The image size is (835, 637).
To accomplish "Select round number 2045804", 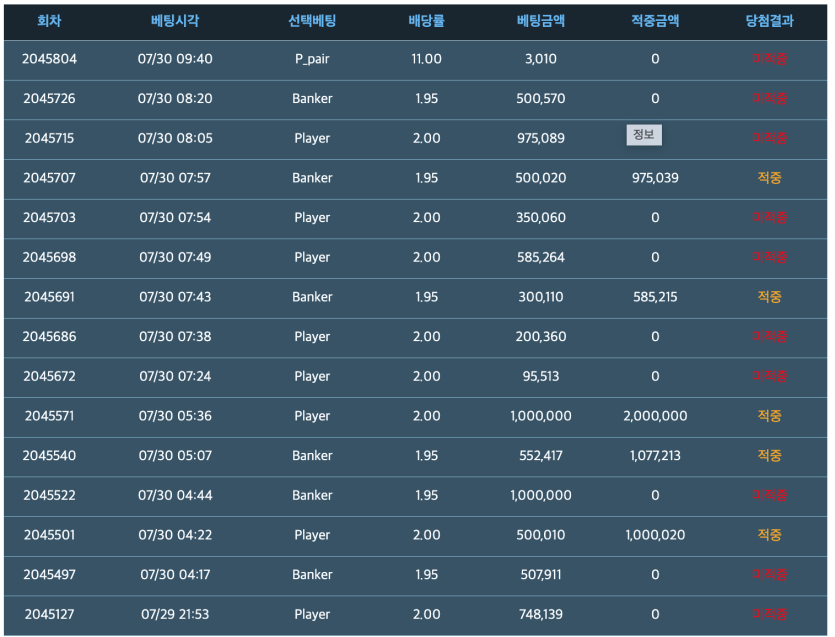I will click(49, 59).
